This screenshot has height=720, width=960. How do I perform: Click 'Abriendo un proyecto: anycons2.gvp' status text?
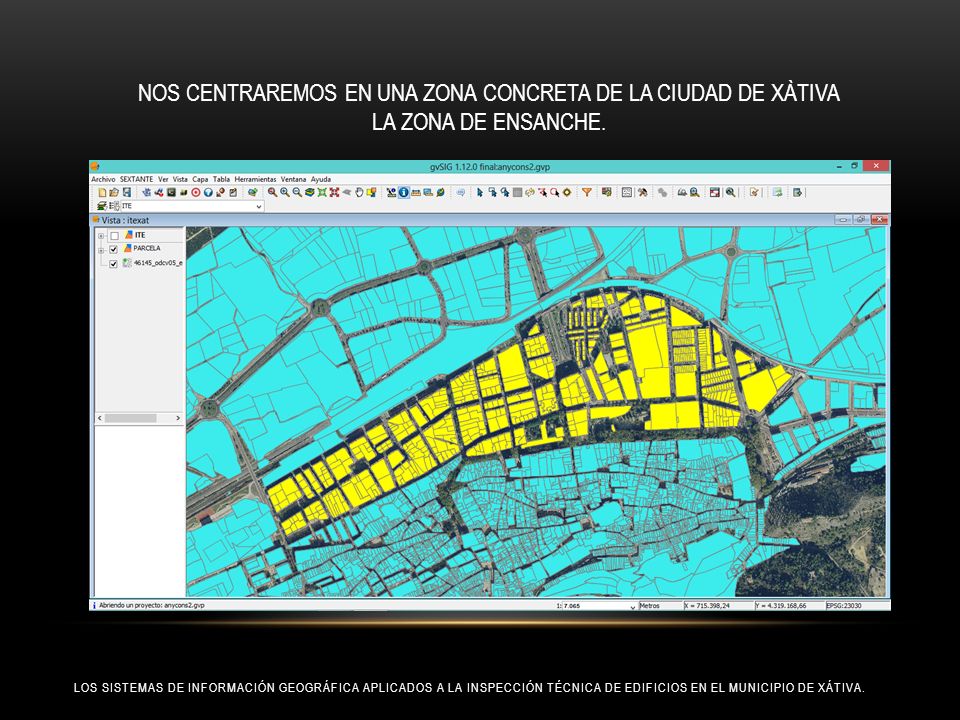(152, 606)
